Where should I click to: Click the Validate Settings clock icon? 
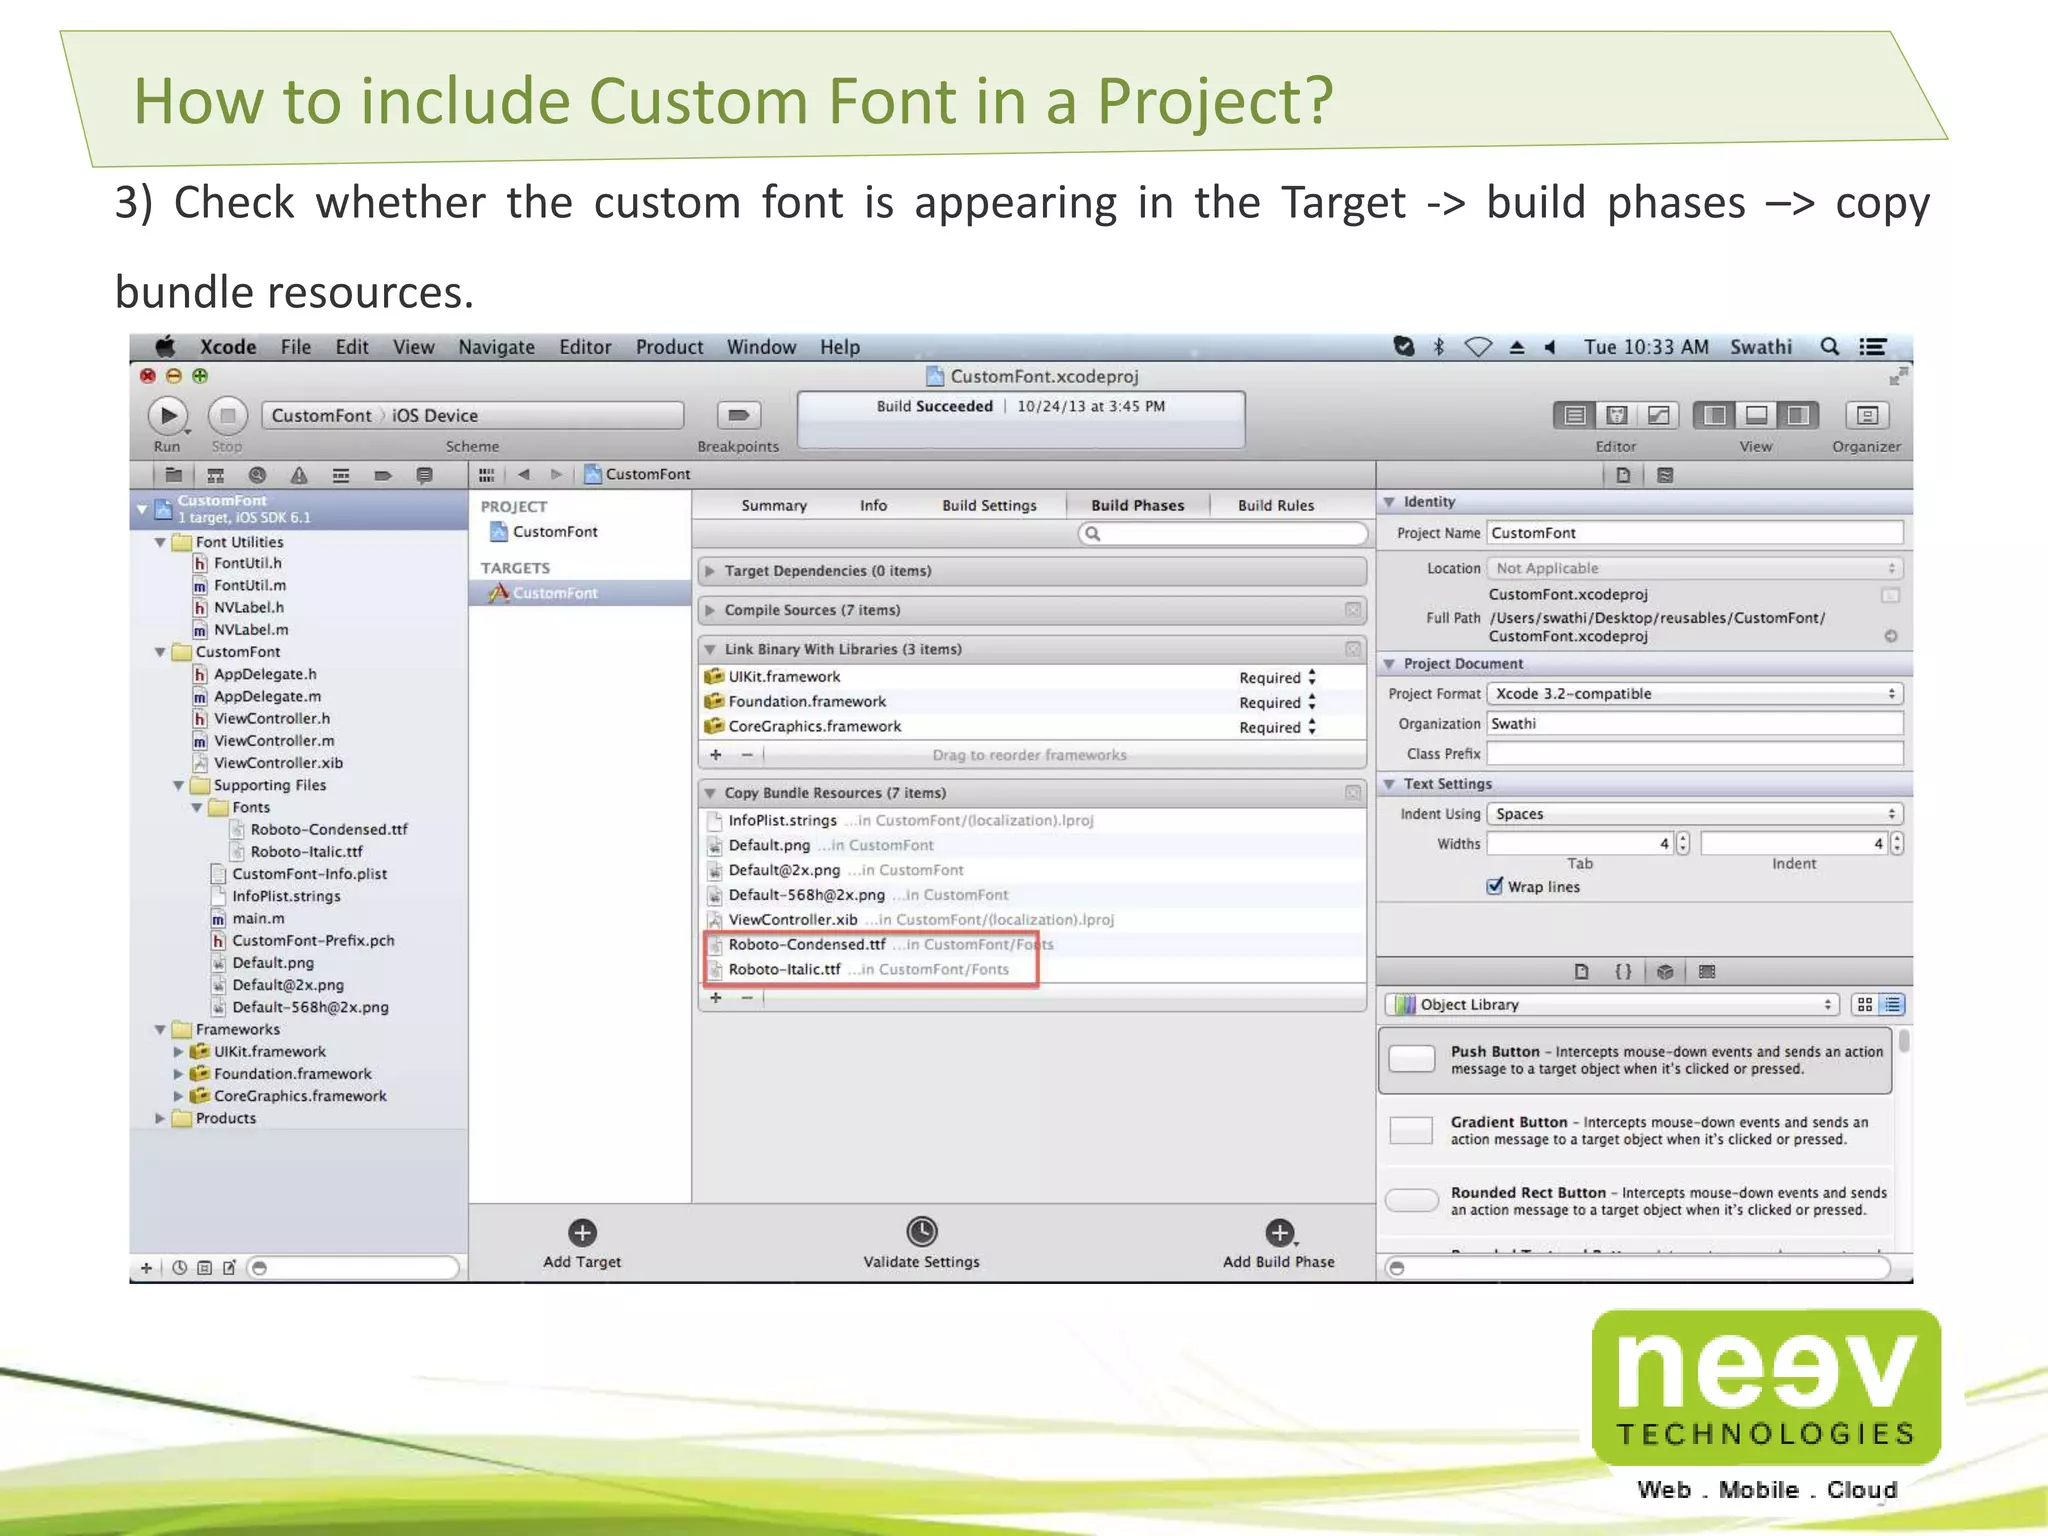click(x=921, y=1231)
